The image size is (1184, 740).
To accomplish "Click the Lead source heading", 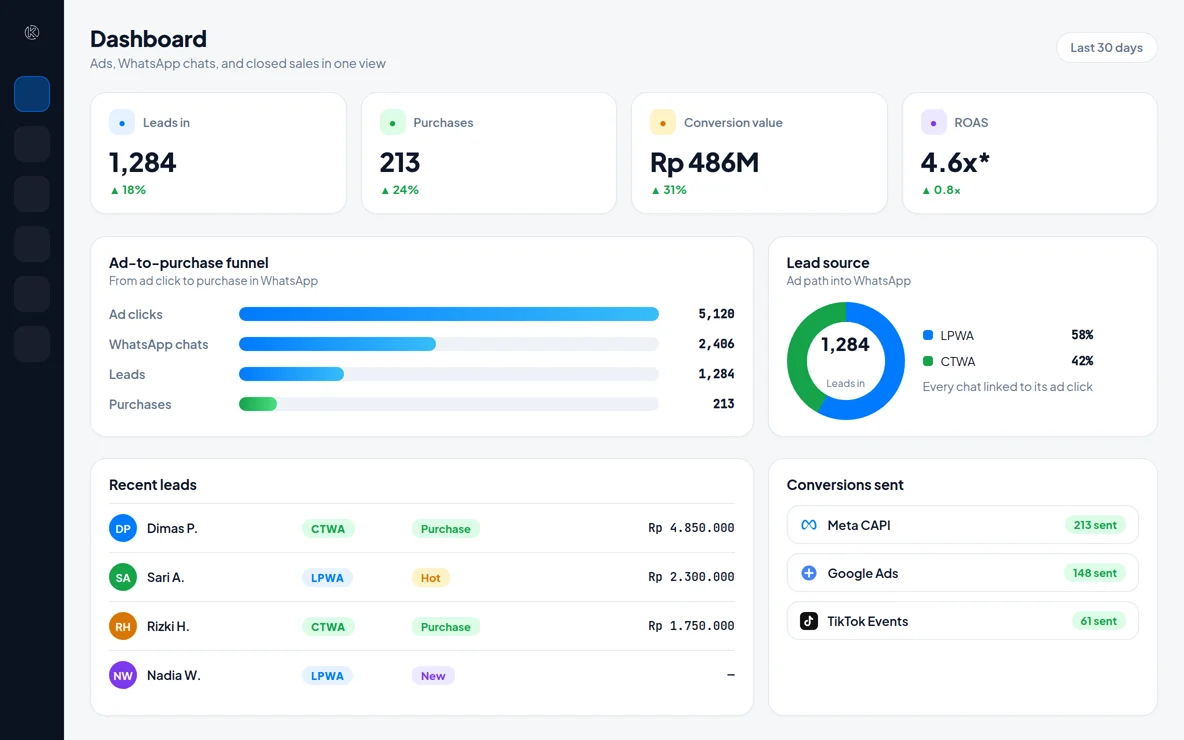I will (x=828, y=263).
